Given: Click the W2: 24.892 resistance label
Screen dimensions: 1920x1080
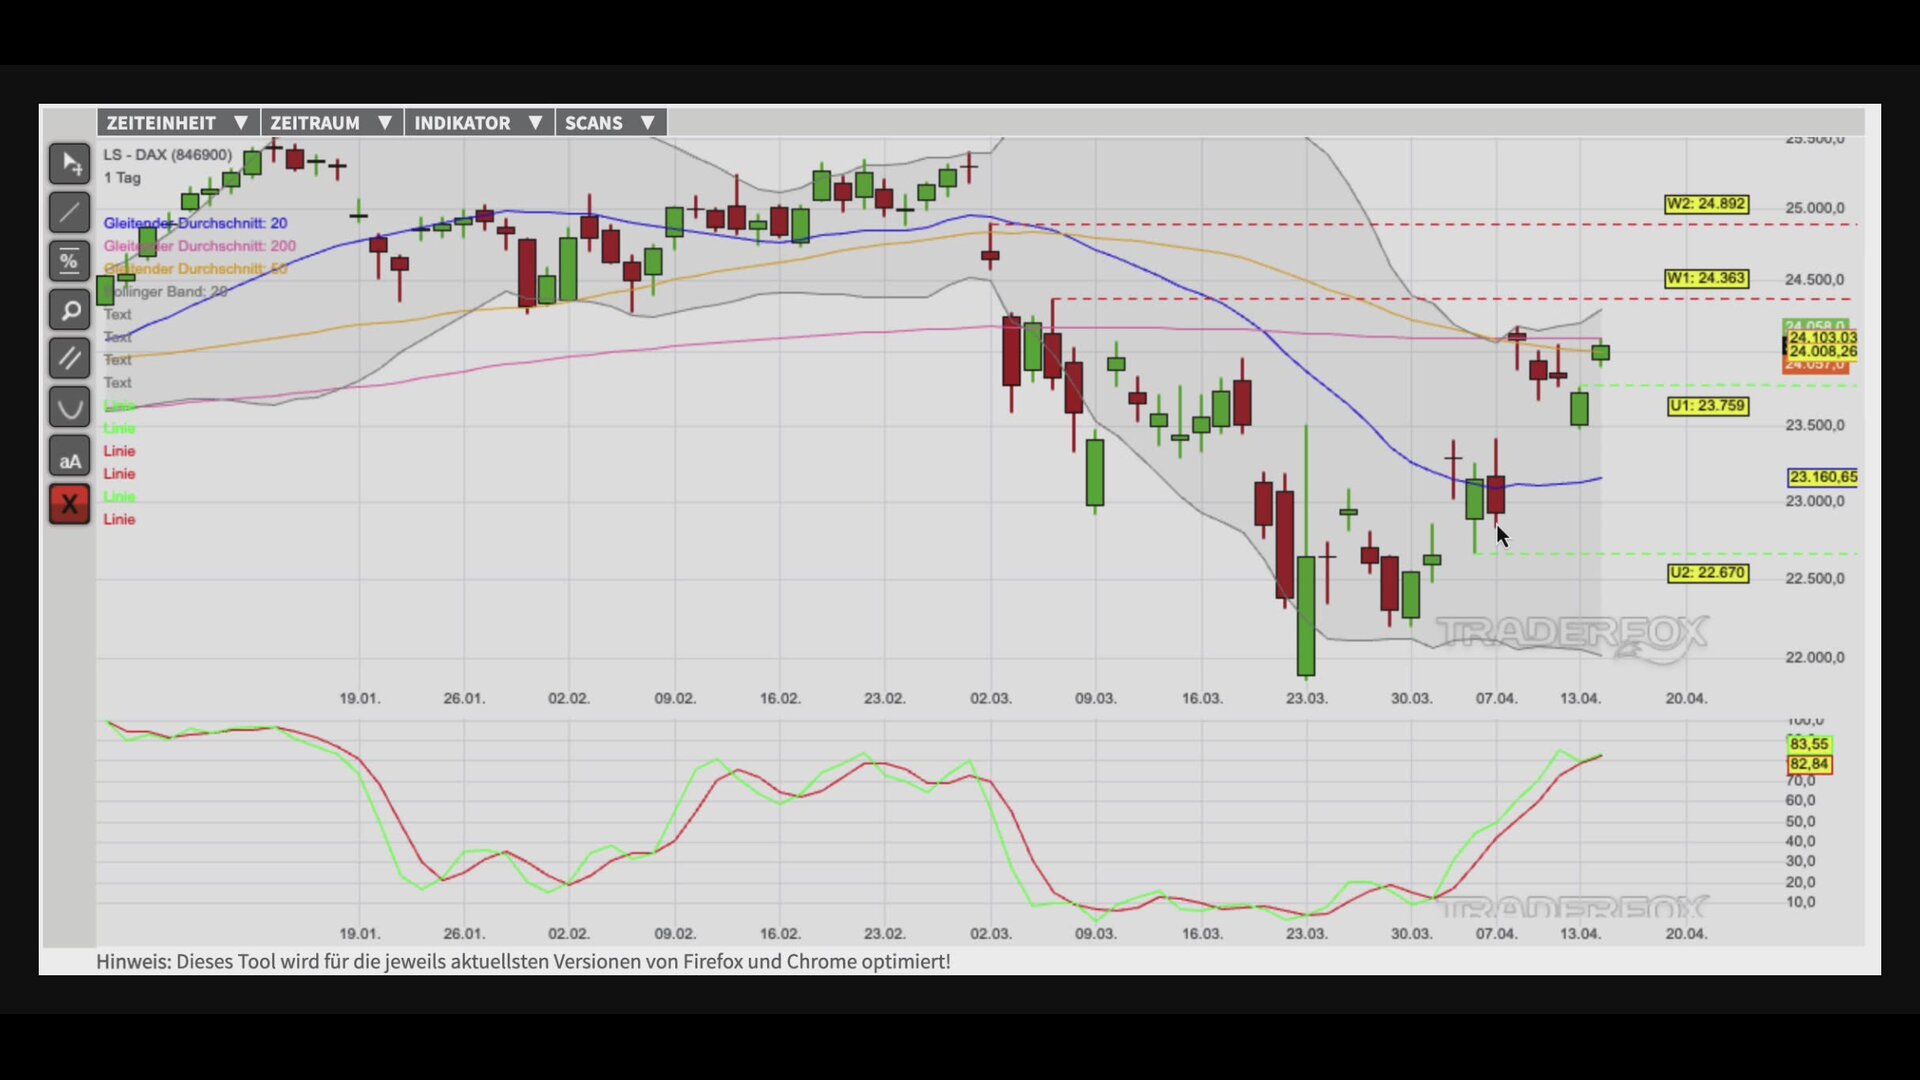Looking at the screenshot, I should 1706,204.
